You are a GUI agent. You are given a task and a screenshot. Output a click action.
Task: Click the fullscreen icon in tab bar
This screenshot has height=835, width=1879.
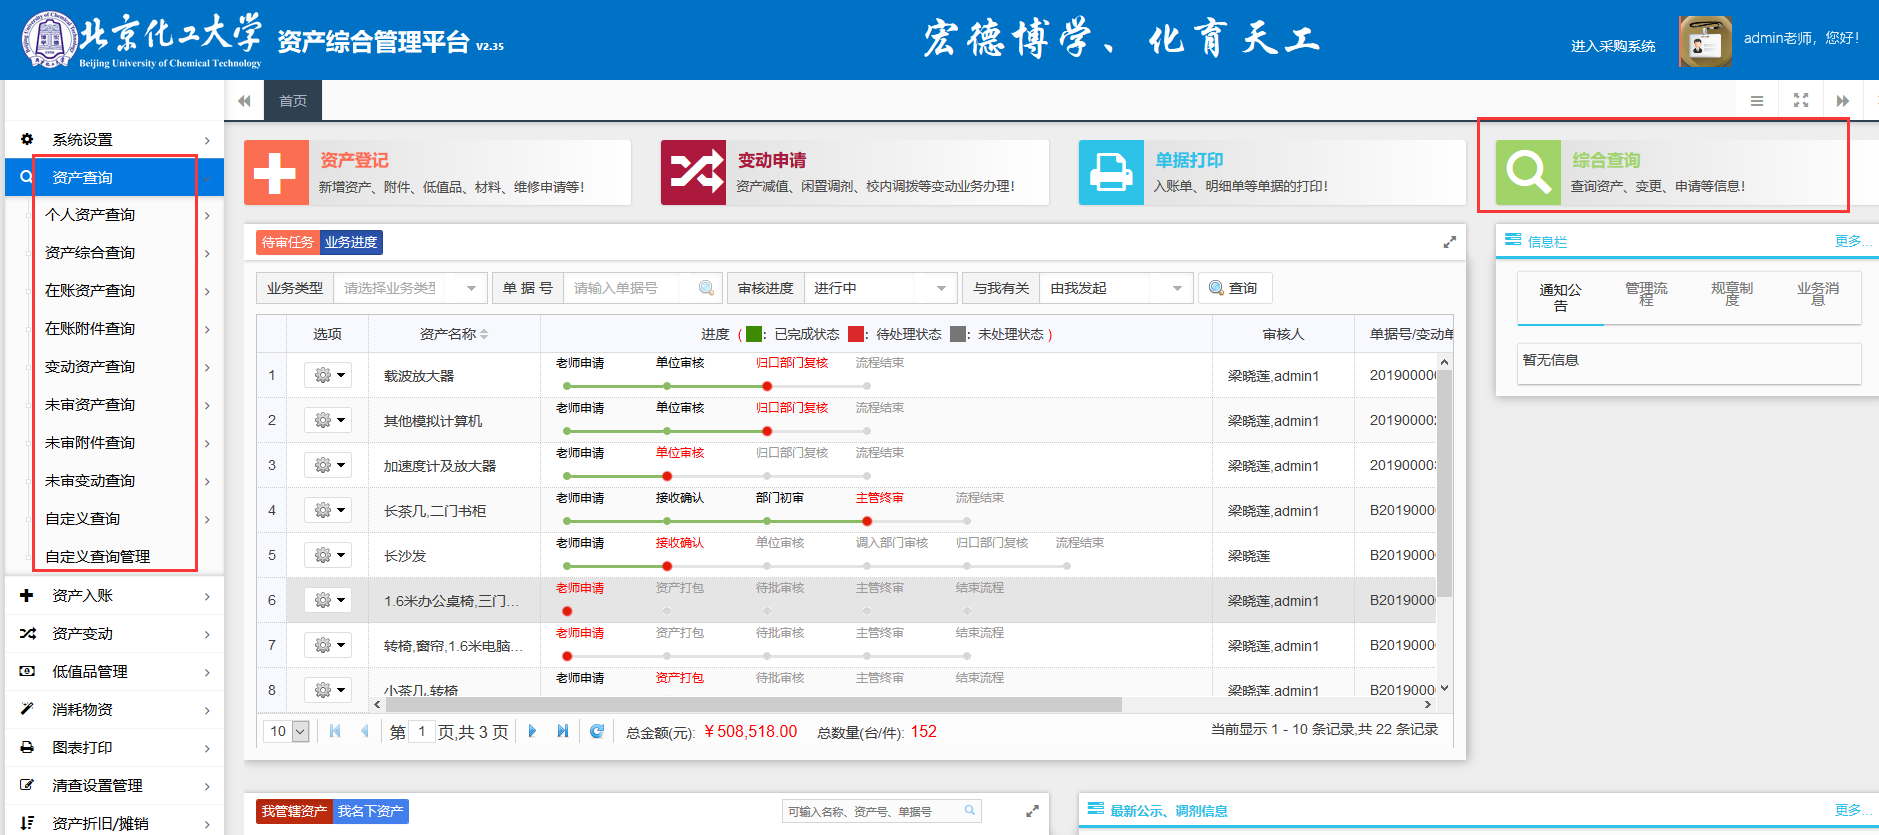tap(1800, 100)
